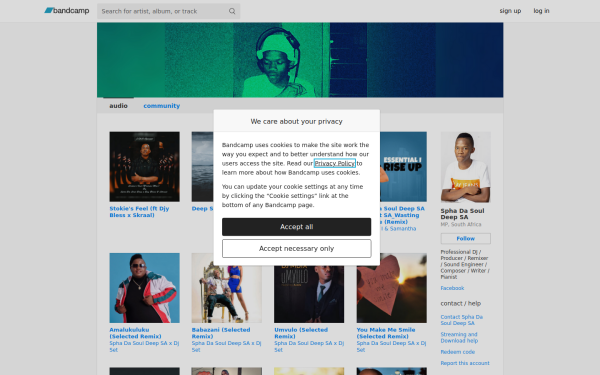Open Streaming and Download help link
Screen dimensions: 600x375
[459, 338]
